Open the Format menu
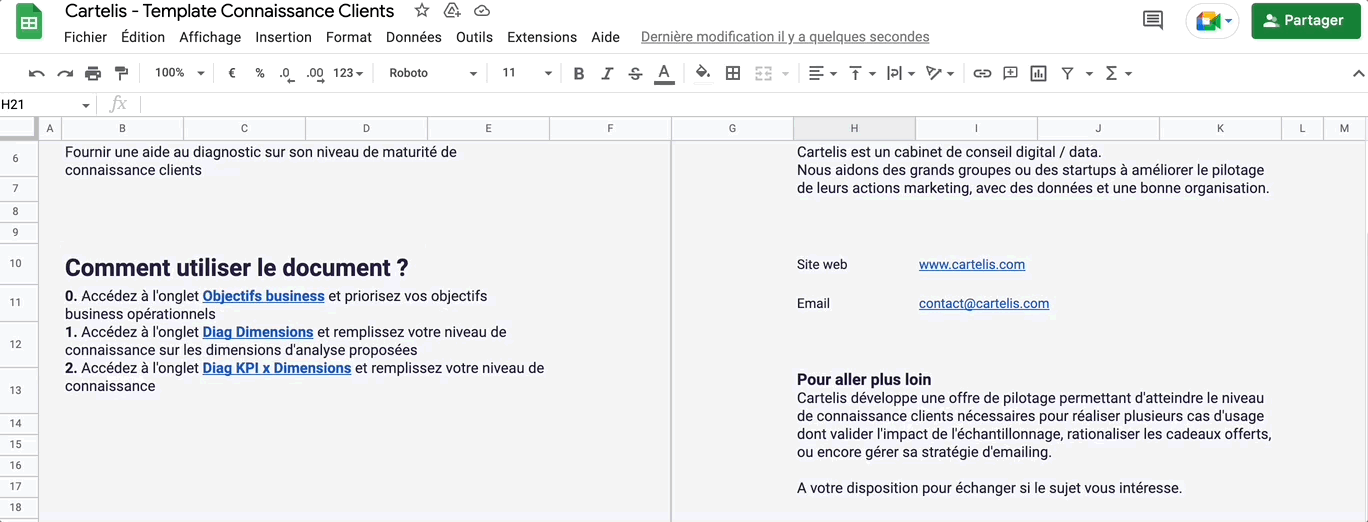 click(349, 37)
